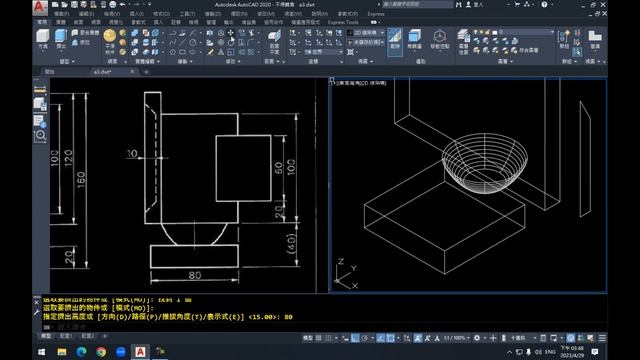Screen dimensions: 640x360
Task: Toggle object snap in status bar
Action: click(391, 338)
